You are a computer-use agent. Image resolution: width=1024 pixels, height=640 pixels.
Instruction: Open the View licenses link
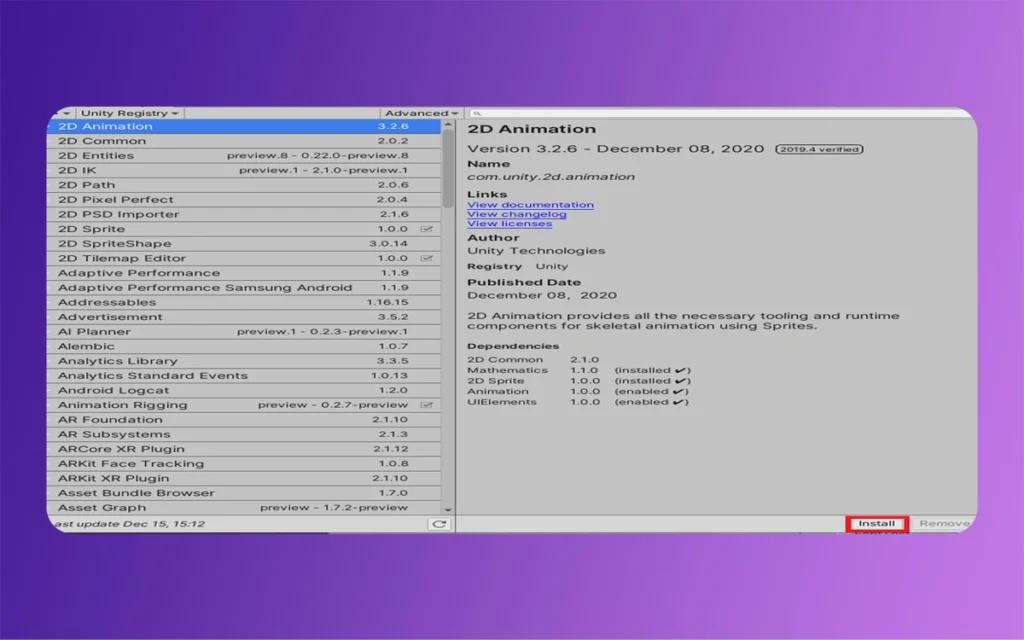(x=509, y=224)
